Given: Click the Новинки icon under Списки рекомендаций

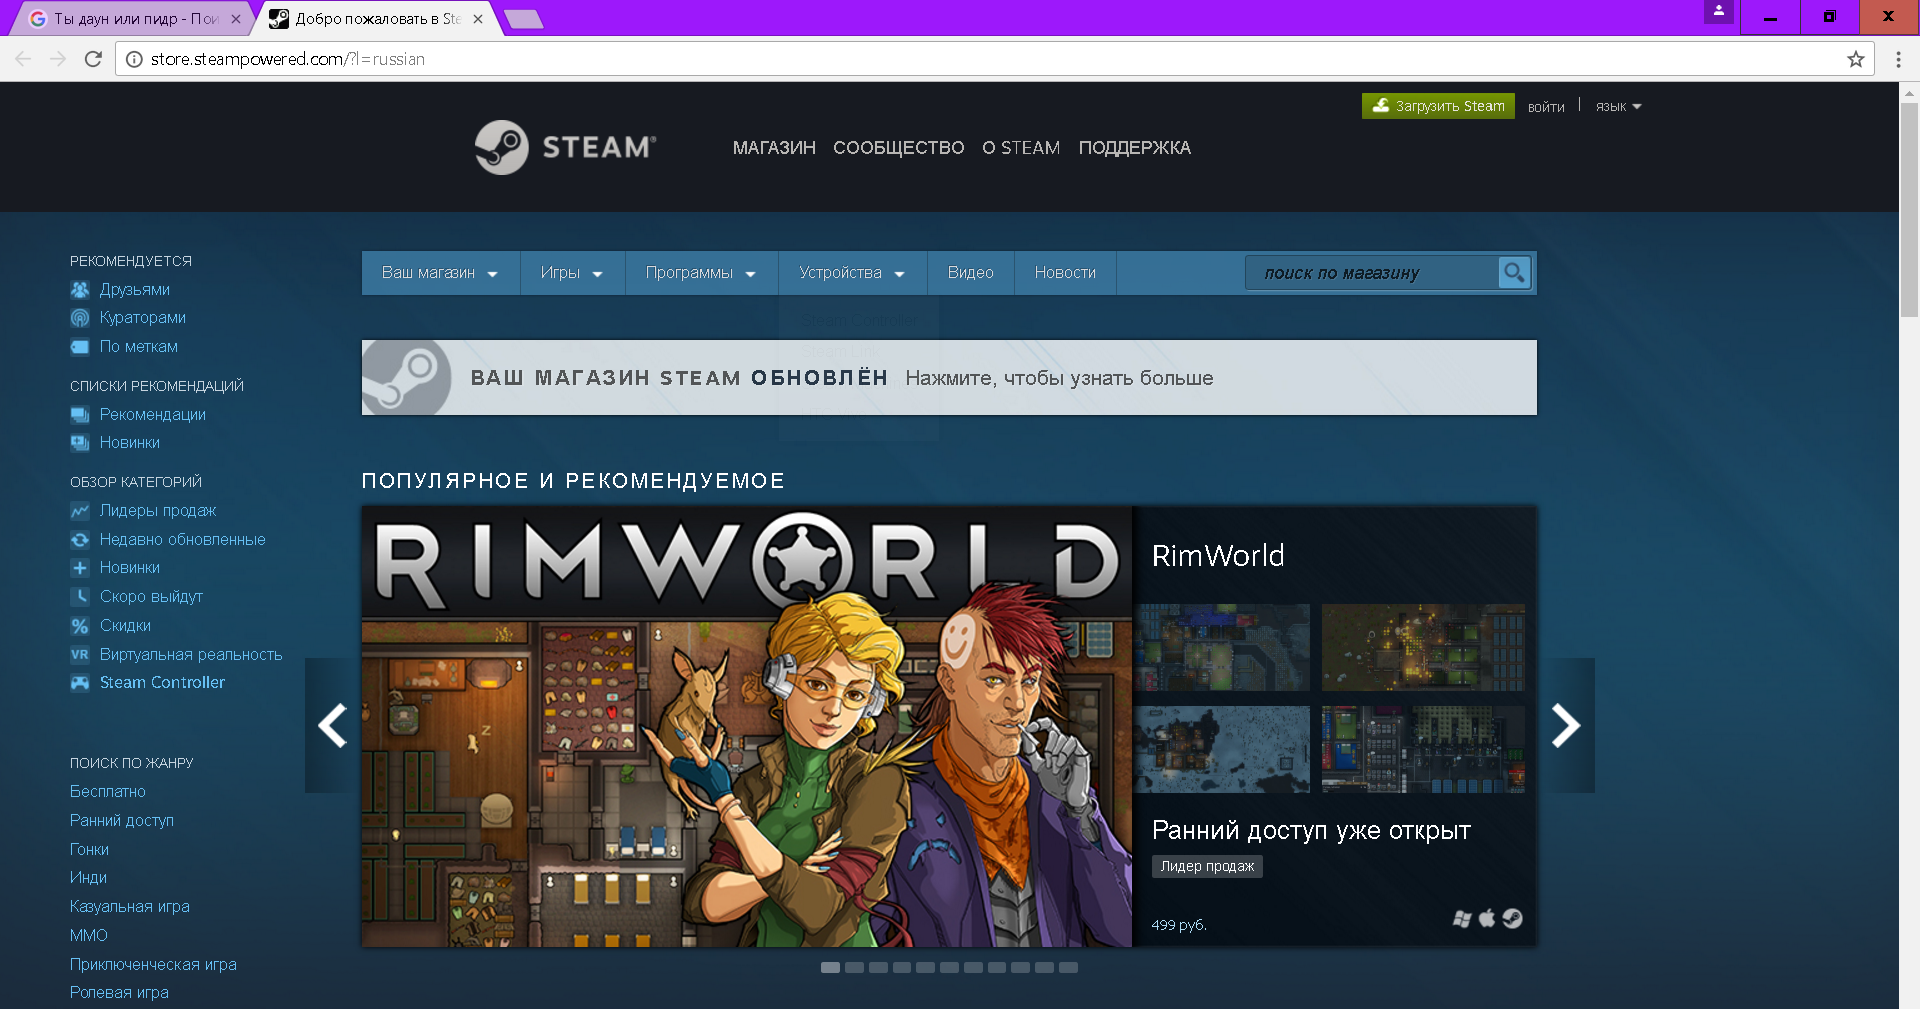Looking at the screenshot, I should tap(80, 443).
